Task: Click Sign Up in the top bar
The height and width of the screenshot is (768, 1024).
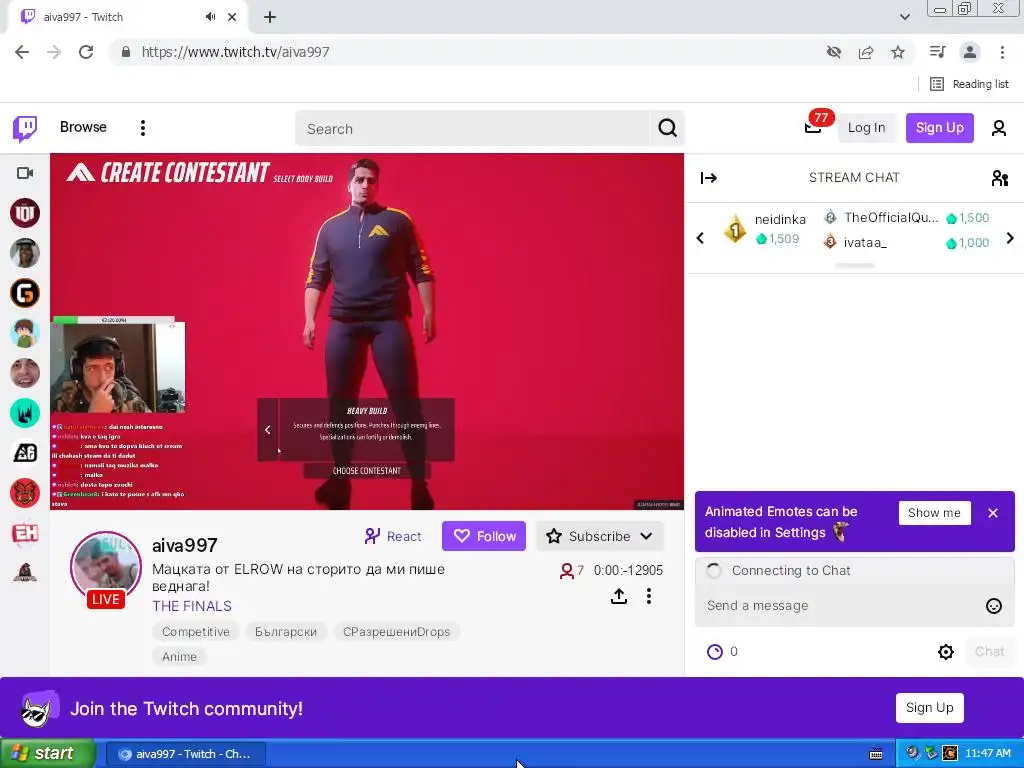Action: pos(939,128)
